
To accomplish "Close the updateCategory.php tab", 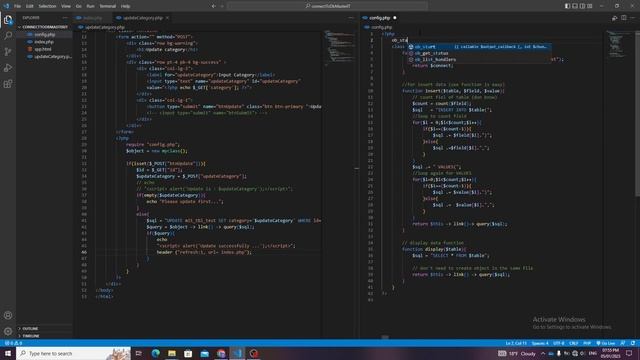I will coord(167,18).
